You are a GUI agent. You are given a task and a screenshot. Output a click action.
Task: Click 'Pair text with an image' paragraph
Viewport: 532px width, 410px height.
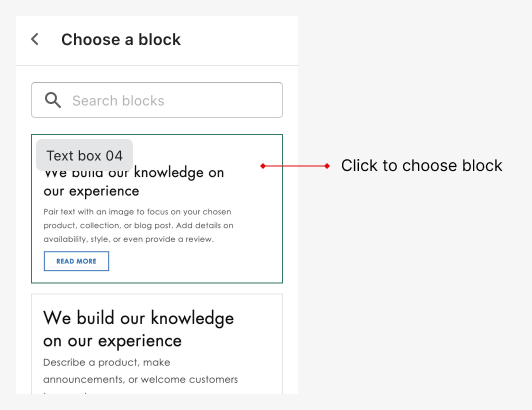point(138,225)
